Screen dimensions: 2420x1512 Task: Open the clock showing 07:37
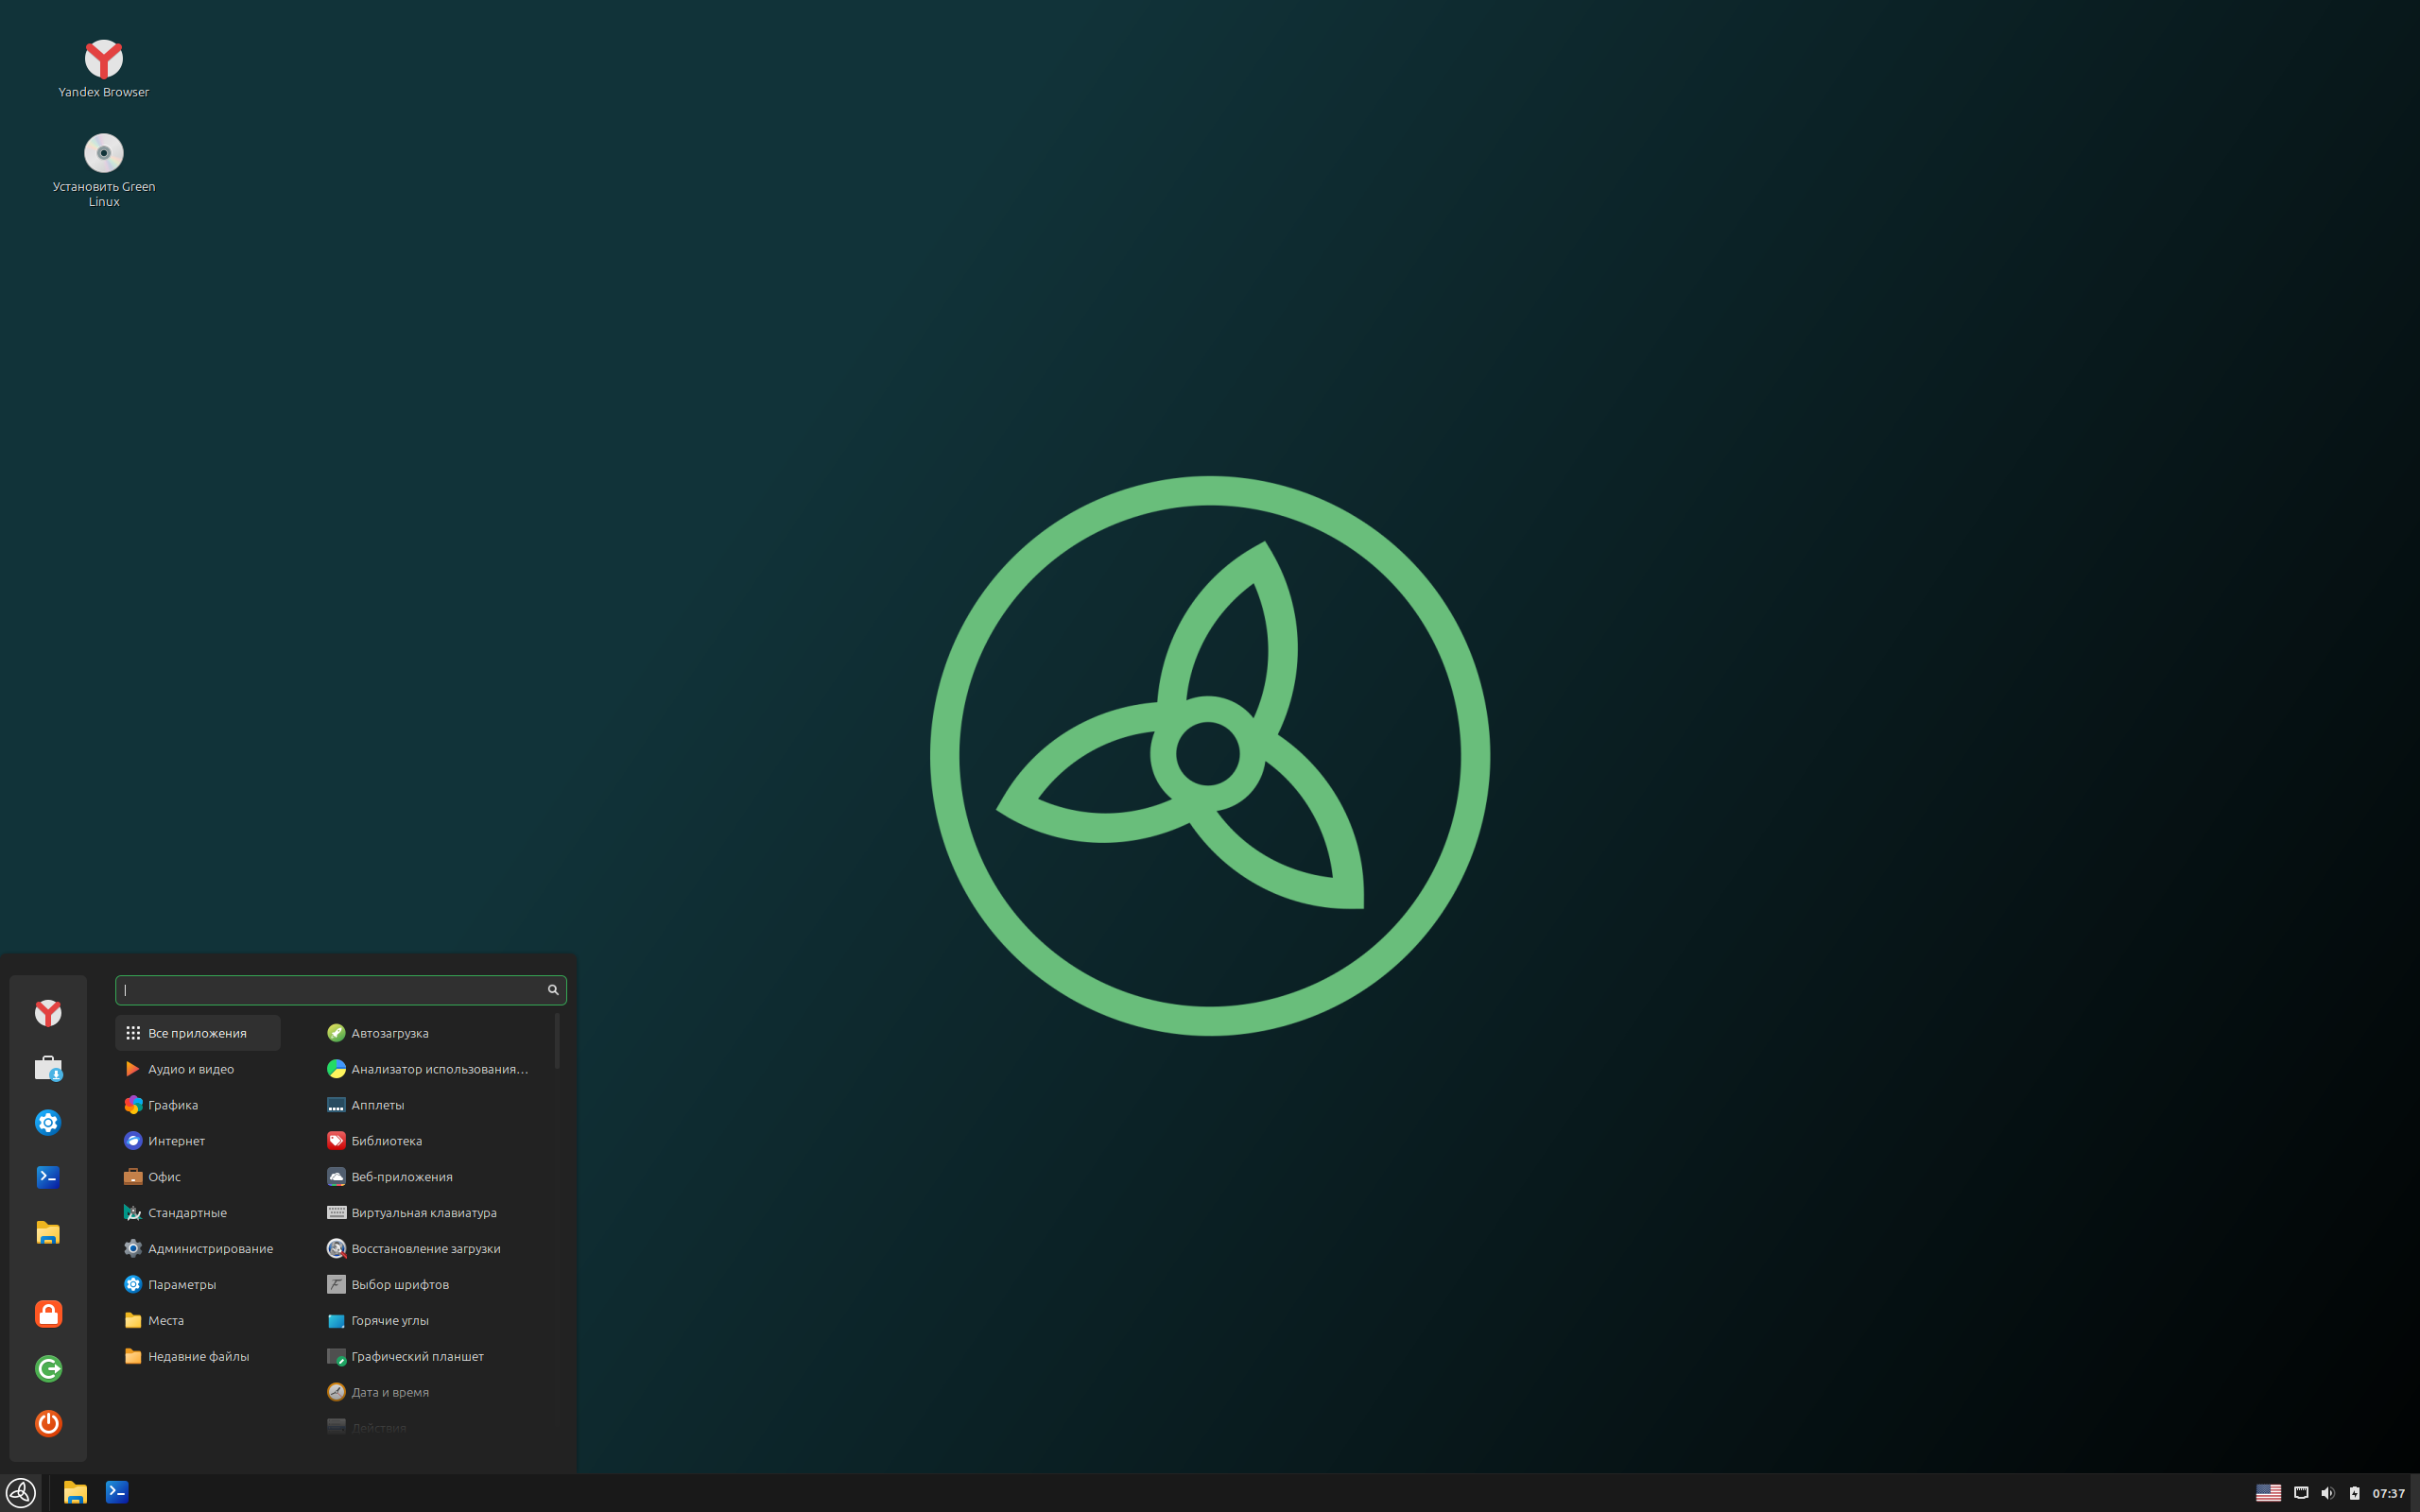2388,1493
